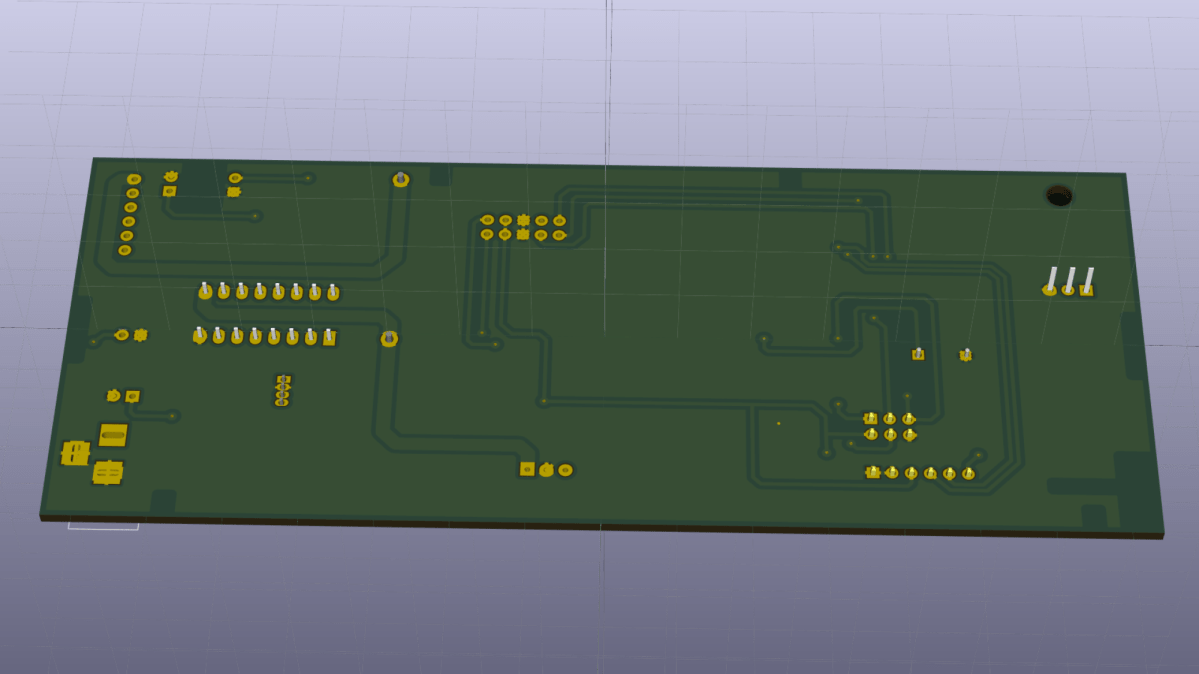Select the three-pin header with long white leads

[x=1068, y=281]
